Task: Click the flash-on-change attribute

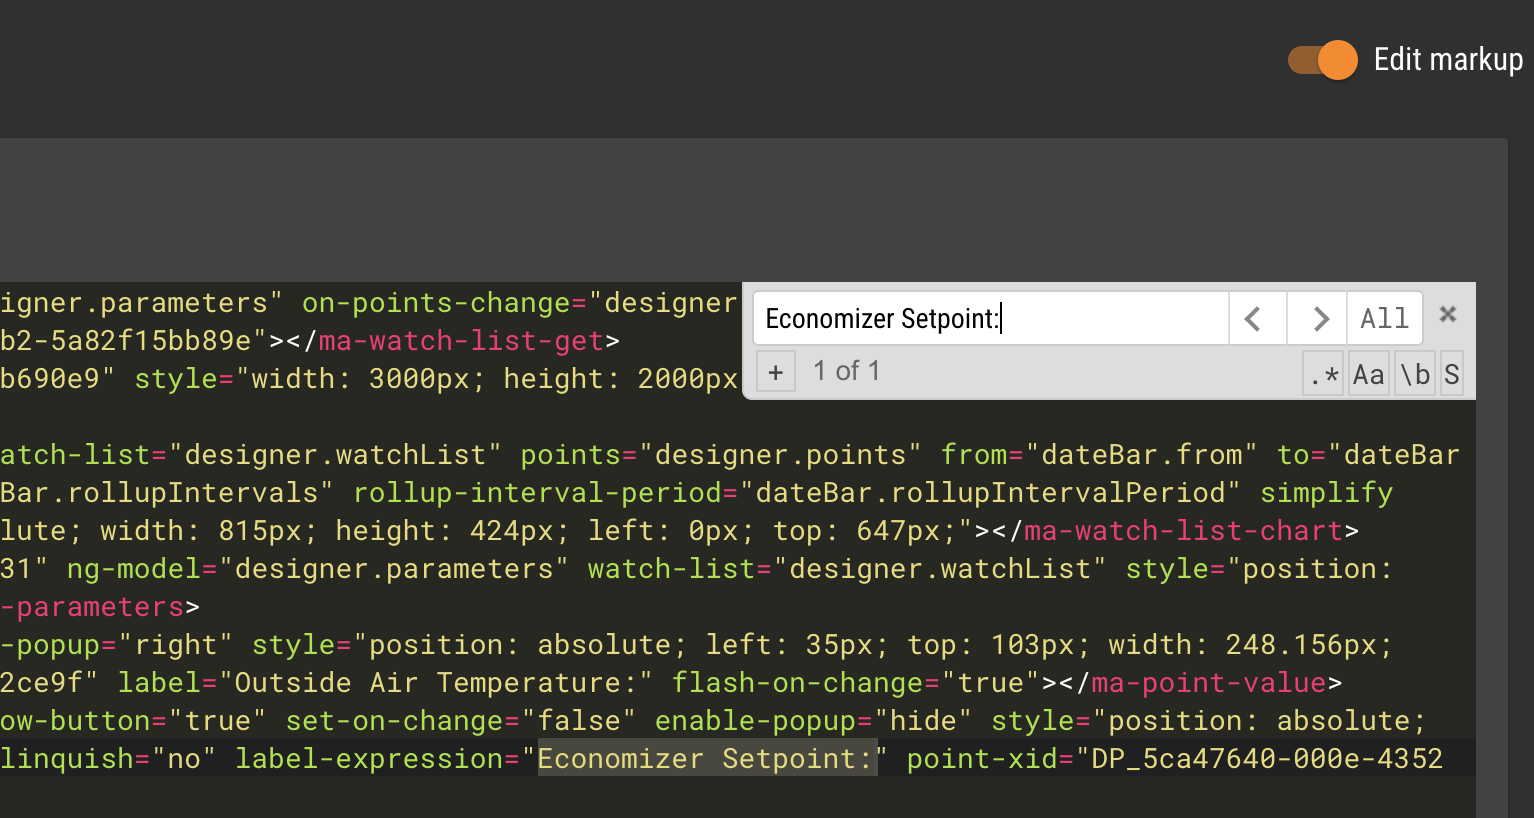Action: pyautogui.click(x=797, y=682)
